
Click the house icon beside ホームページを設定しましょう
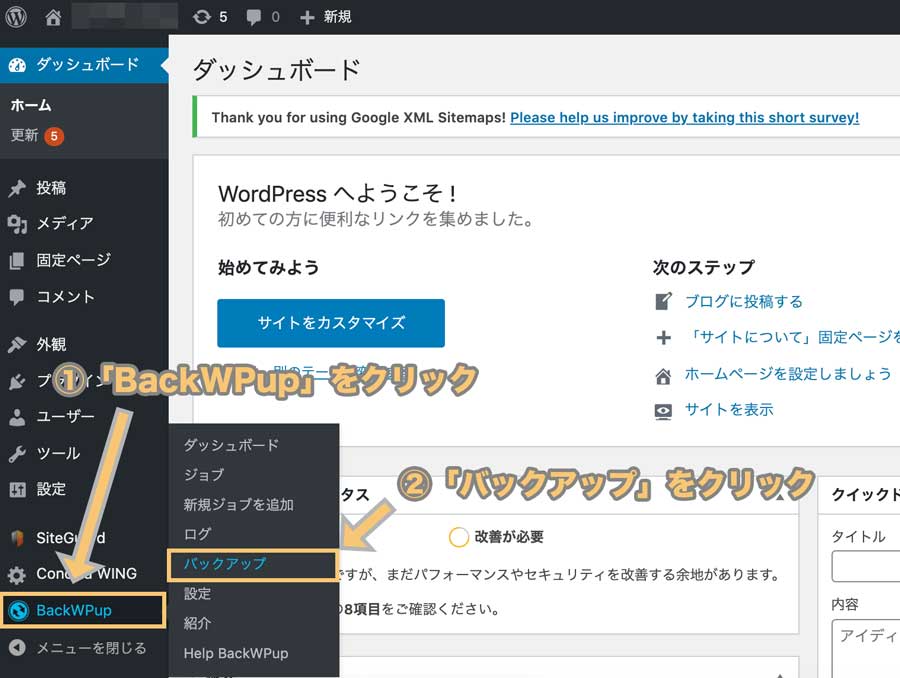click(x=663, y=376)
